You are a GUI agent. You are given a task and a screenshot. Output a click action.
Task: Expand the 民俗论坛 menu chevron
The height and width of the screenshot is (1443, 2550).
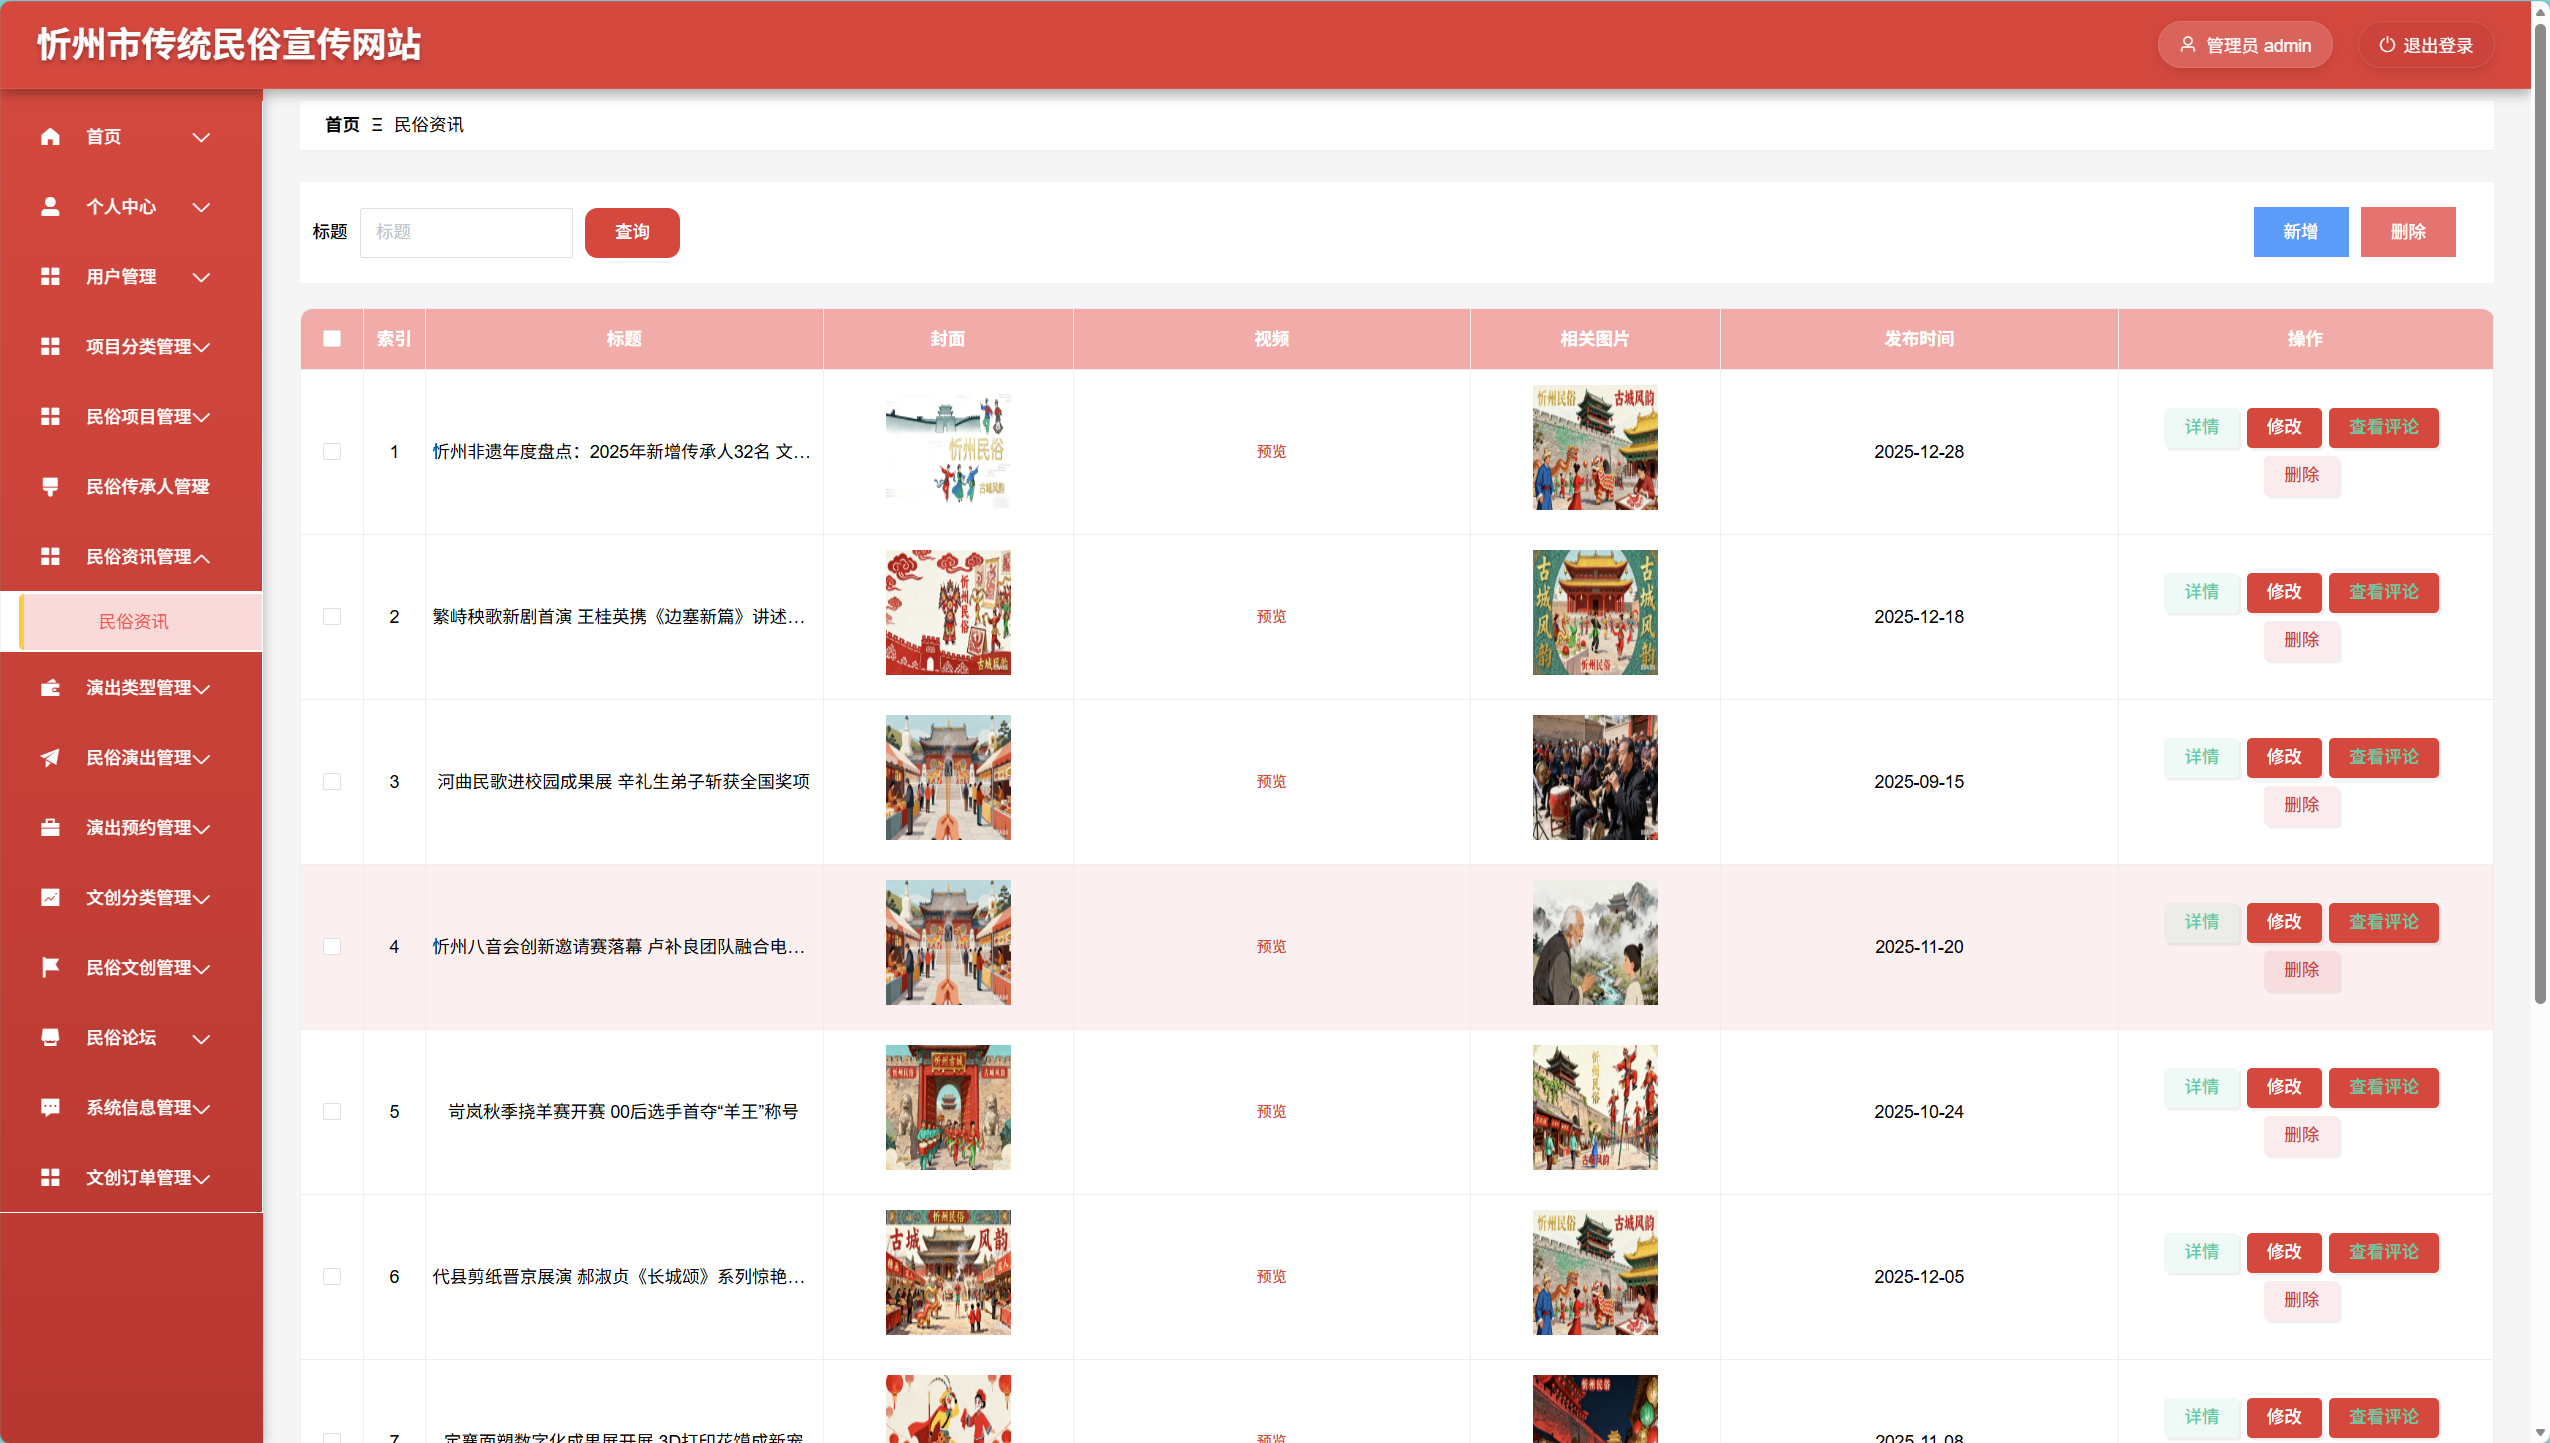point(201,1039)
